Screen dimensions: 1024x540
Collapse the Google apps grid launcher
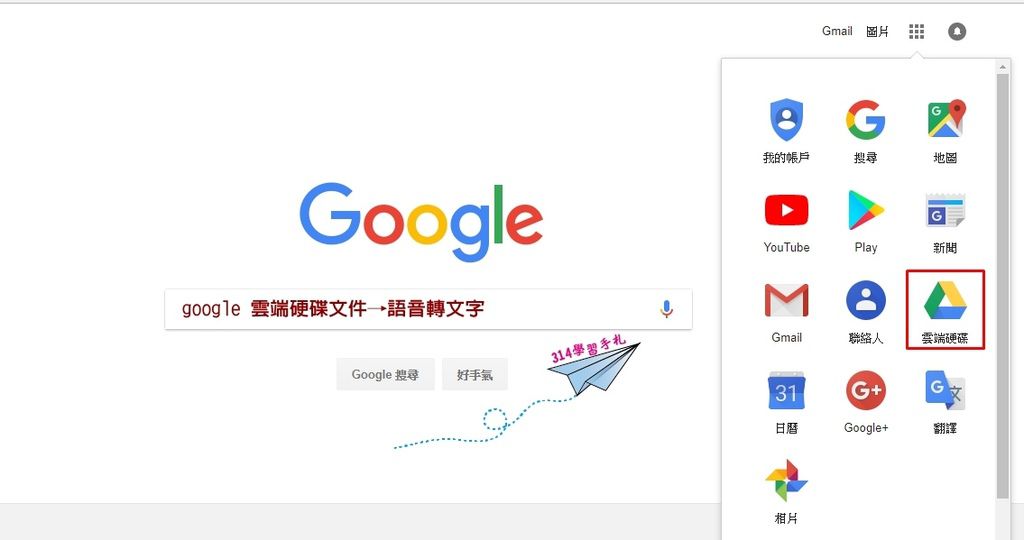pyautogui.click(x=916, y=31)
